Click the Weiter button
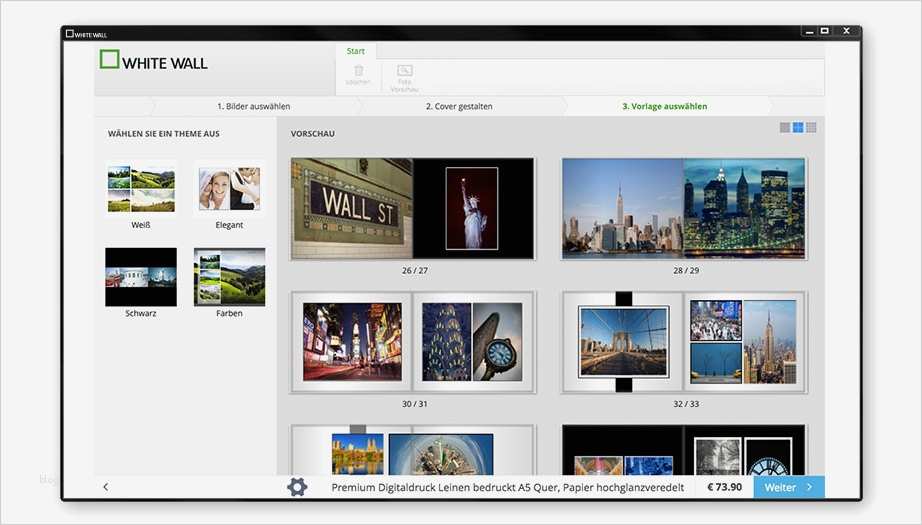Screen dimensions: 922x525 (788, 487)
